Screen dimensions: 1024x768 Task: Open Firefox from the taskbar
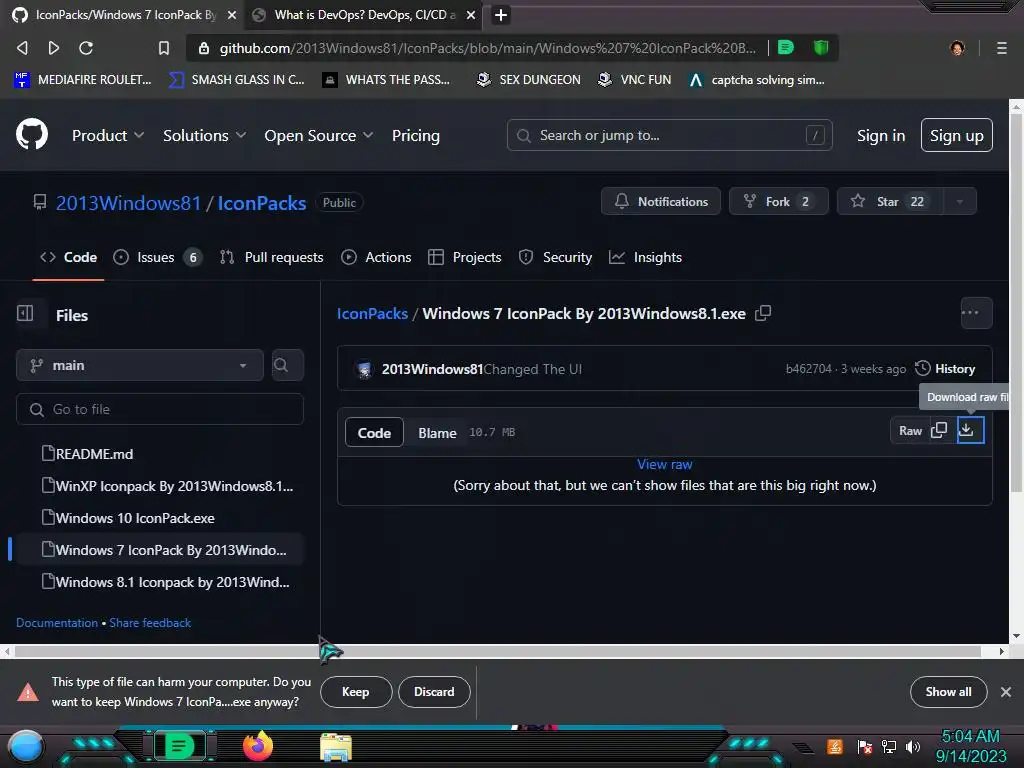click(x=258, y=746)
